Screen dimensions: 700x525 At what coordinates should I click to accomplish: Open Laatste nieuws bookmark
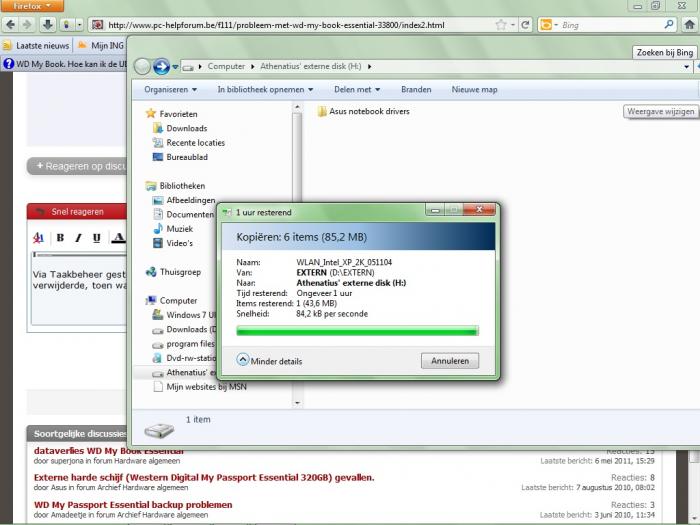click(37, 46)
